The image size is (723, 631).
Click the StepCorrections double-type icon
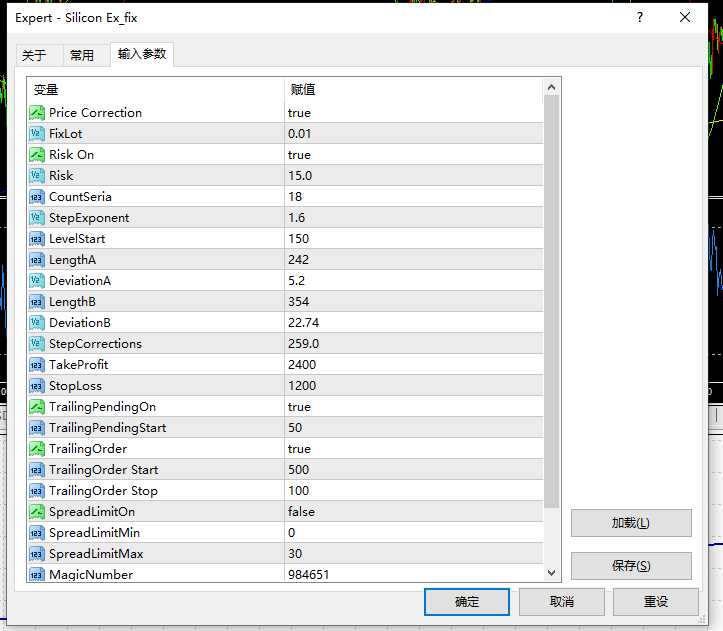click(x=37, y=344)
